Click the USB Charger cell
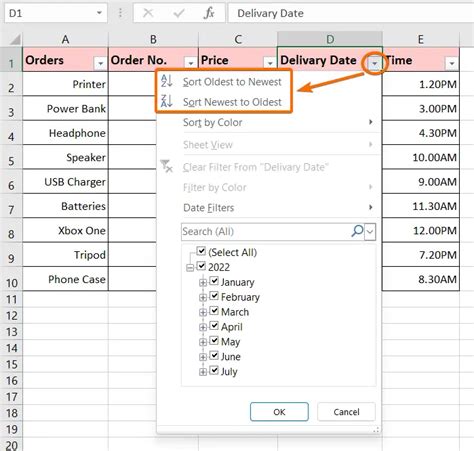 65,182
